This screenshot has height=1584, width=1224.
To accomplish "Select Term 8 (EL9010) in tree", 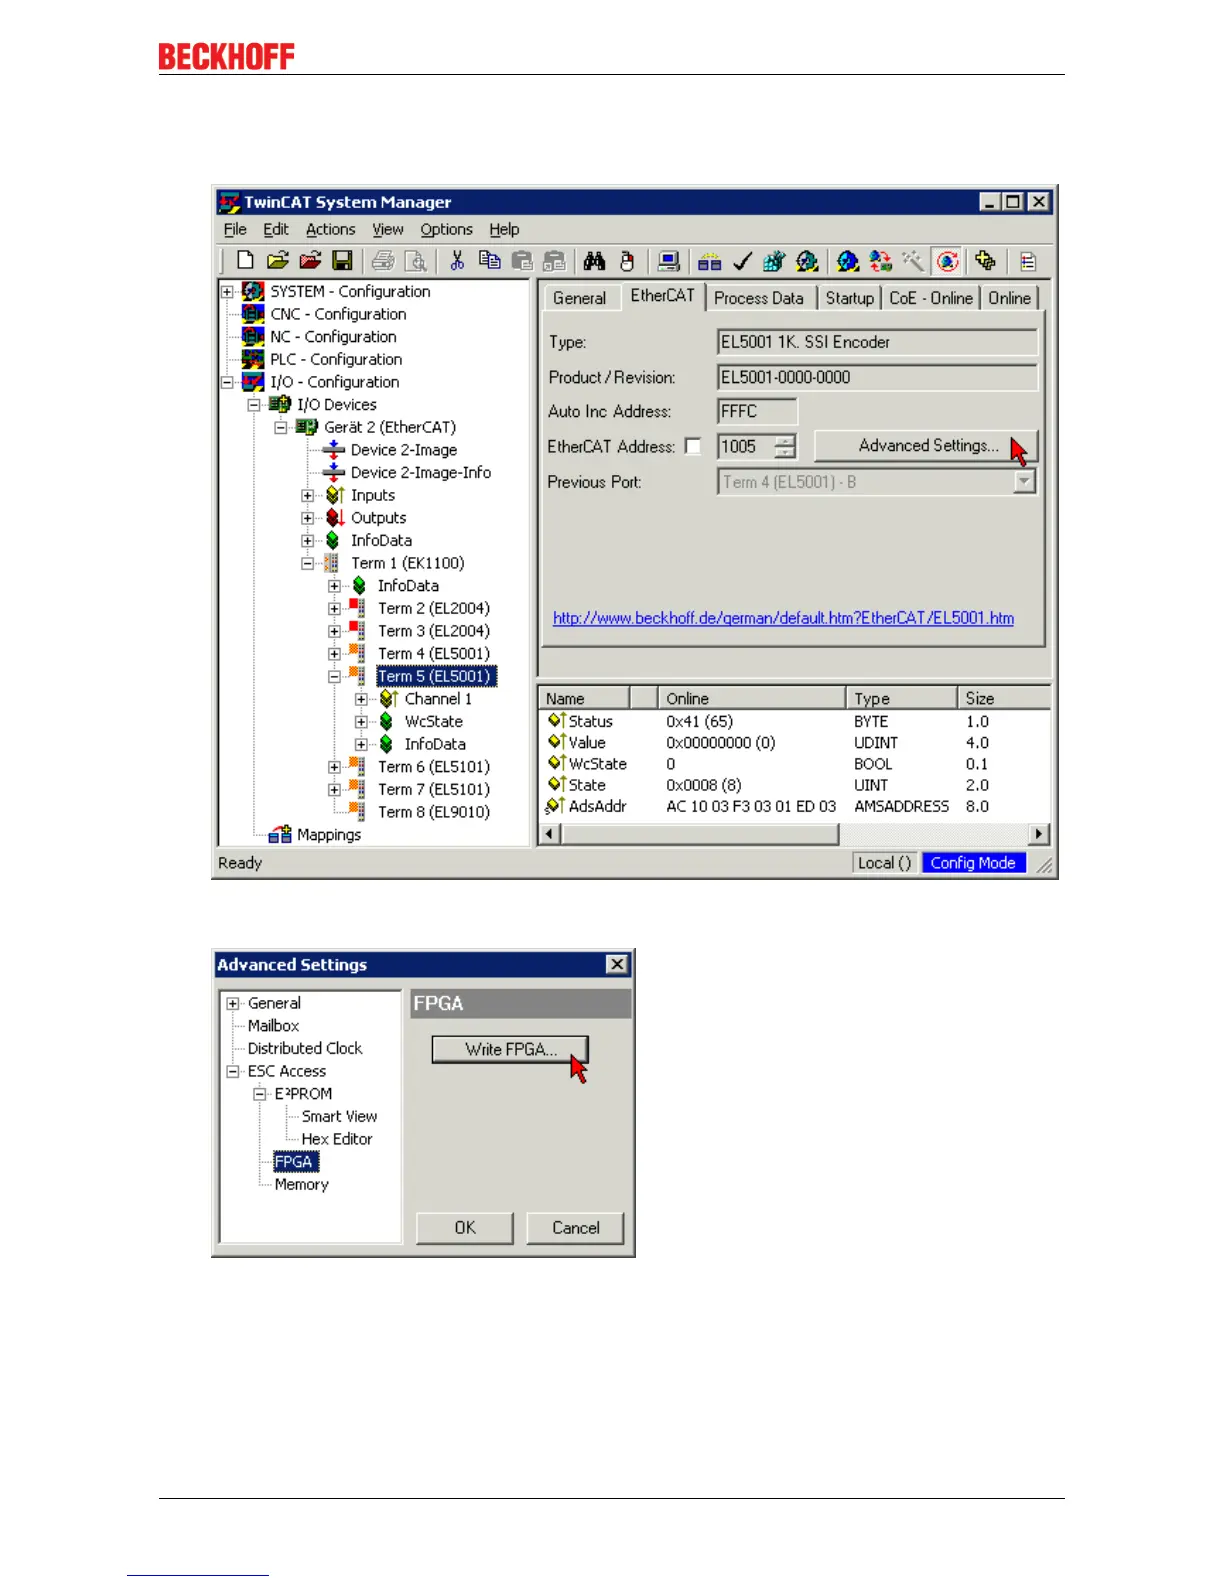I will point(434,812).
